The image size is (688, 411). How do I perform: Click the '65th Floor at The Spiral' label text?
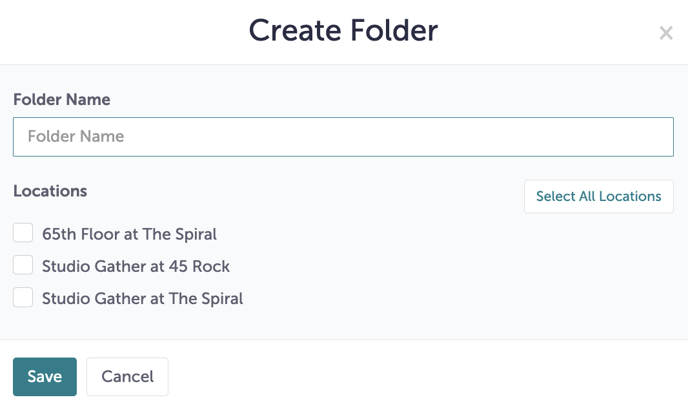coord(129,234)
